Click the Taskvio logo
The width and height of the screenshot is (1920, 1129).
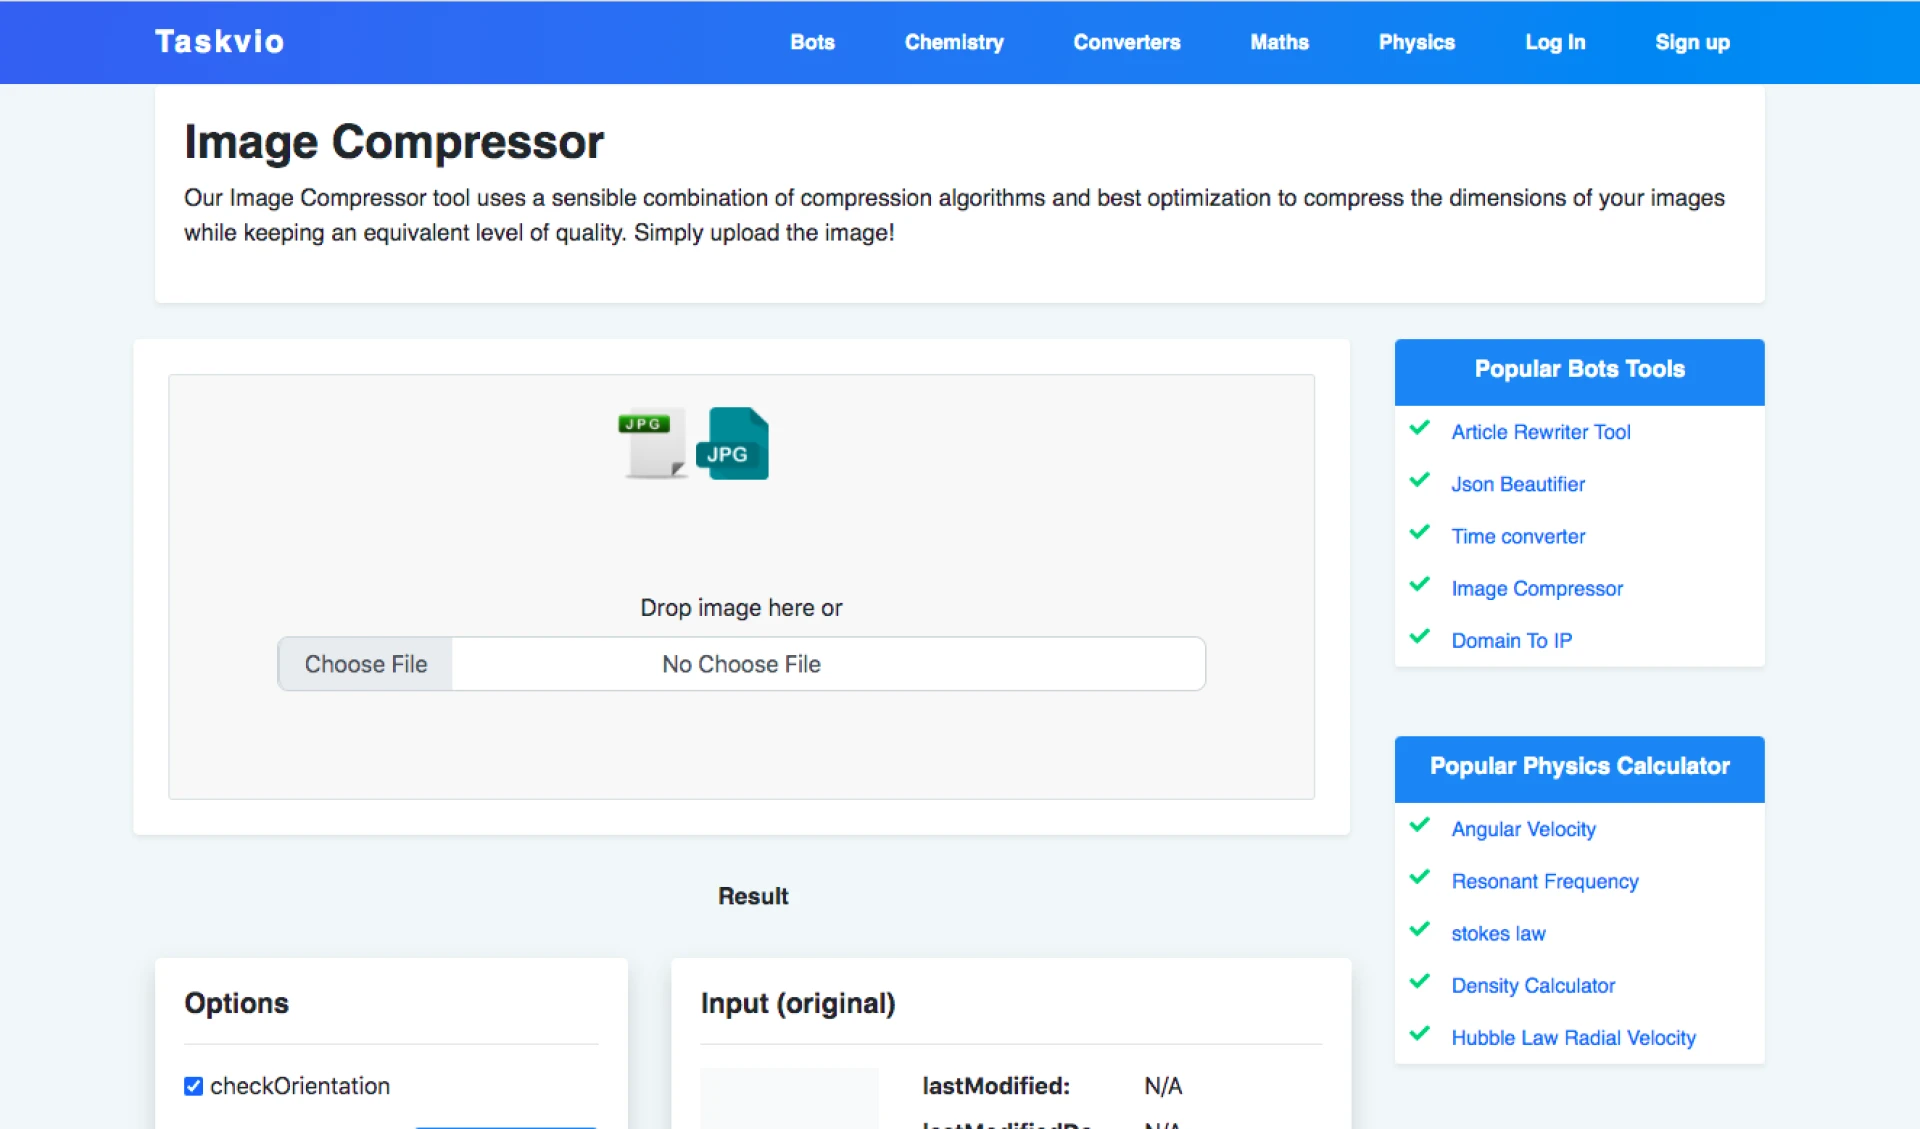click(x=219, y=41)
